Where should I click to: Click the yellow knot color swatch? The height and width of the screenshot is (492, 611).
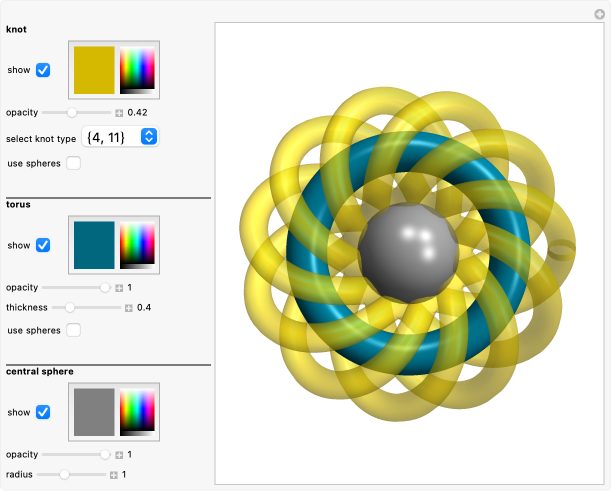(x=94, y=70)
